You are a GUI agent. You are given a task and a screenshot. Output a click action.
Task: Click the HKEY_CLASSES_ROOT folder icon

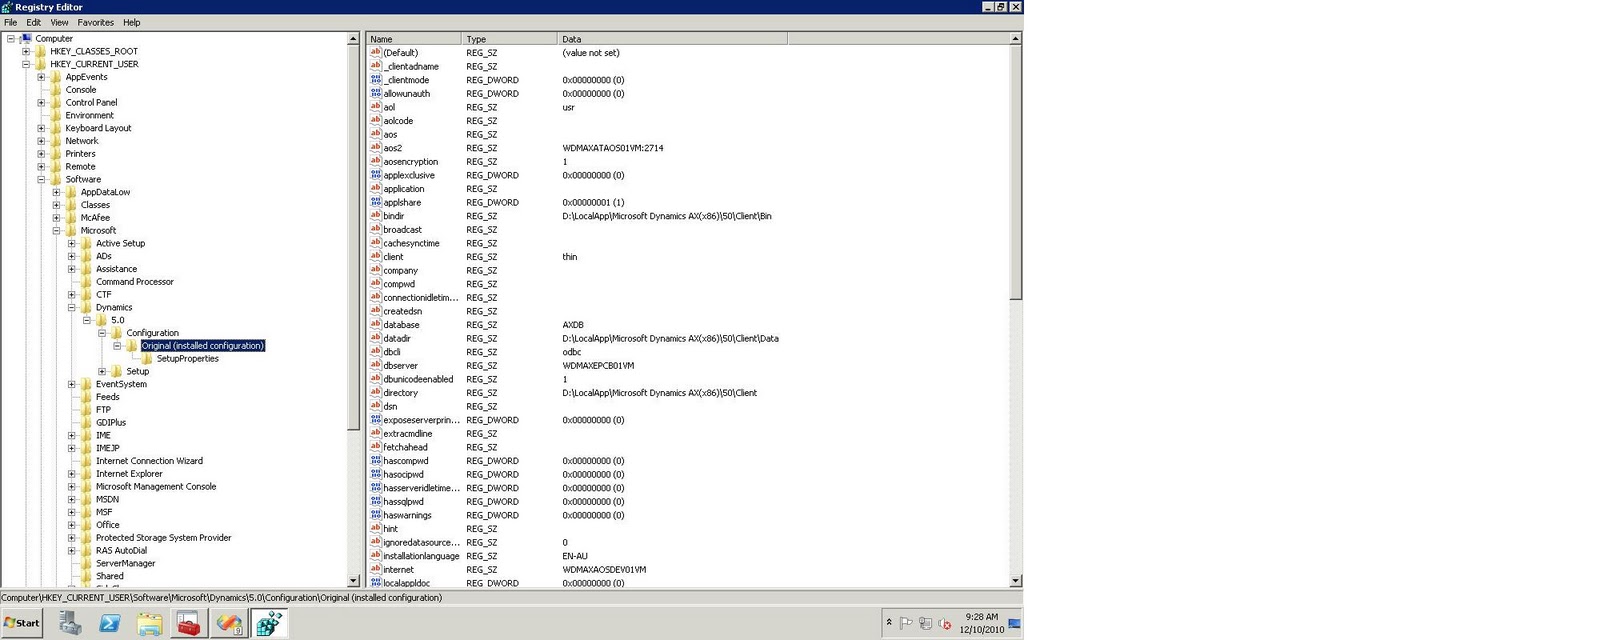[41, 51]
